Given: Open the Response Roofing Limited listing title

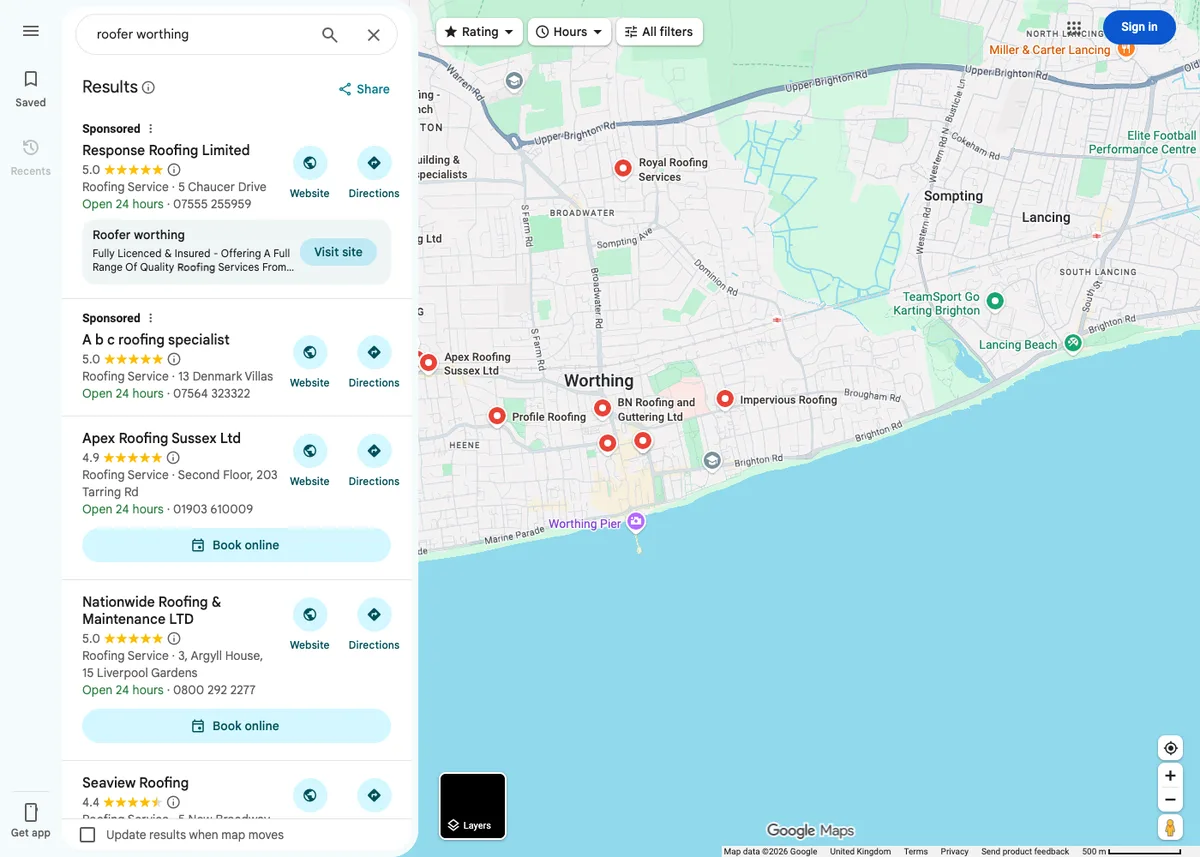Looking at the screenshot, I should 166,150.
